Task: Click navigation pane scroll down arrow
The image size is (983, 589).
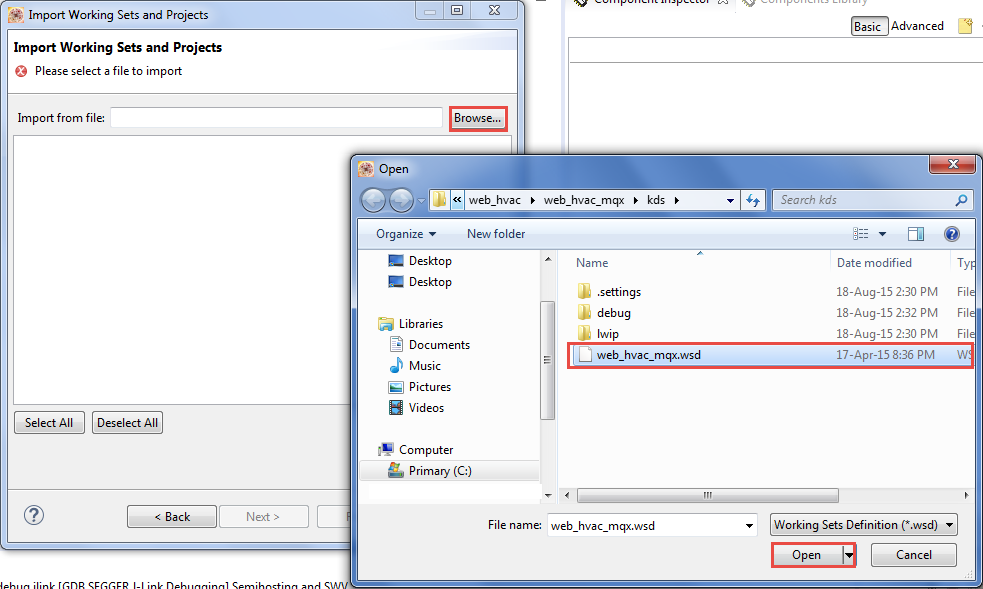Action: (x=548, y=496)
